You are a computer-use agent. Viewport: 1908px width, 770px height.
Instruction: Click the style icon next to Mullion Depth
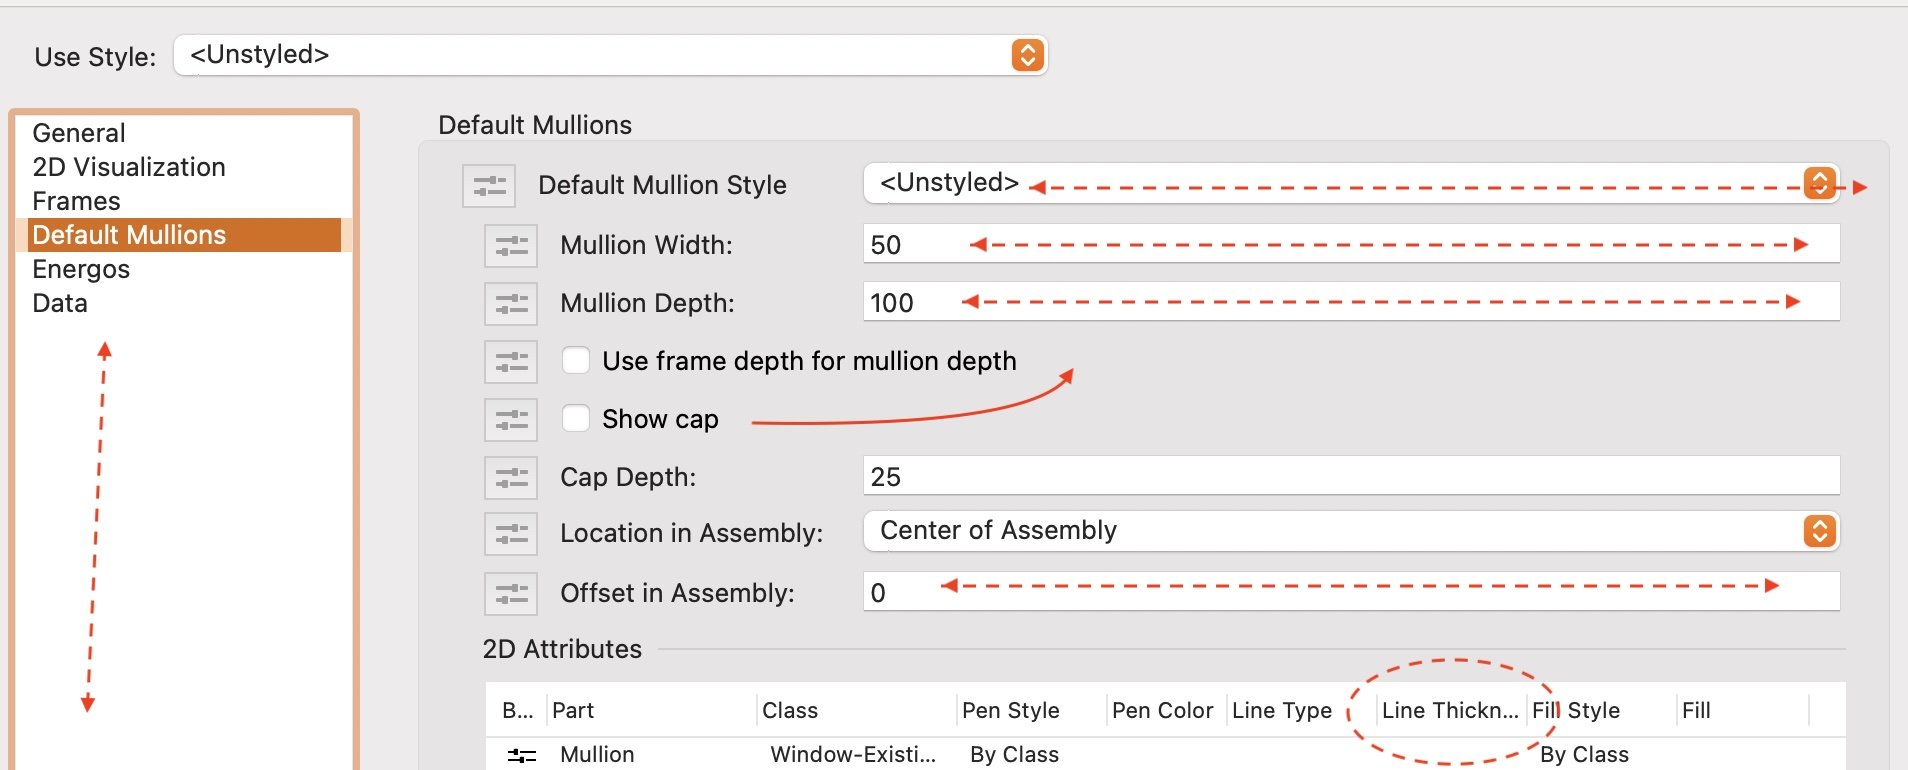click(x=511, y=304)
